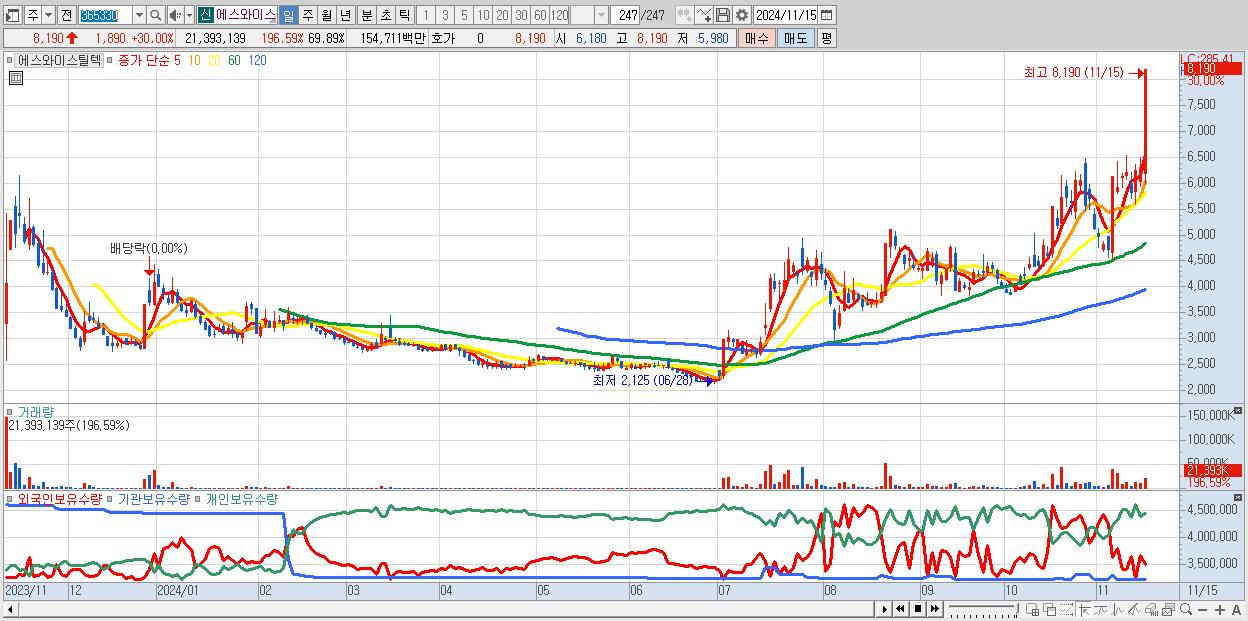The height and width of the screenshot is (621, 1248).
Task: Open the data table grid icon in the chart
Action: point(15,79)
